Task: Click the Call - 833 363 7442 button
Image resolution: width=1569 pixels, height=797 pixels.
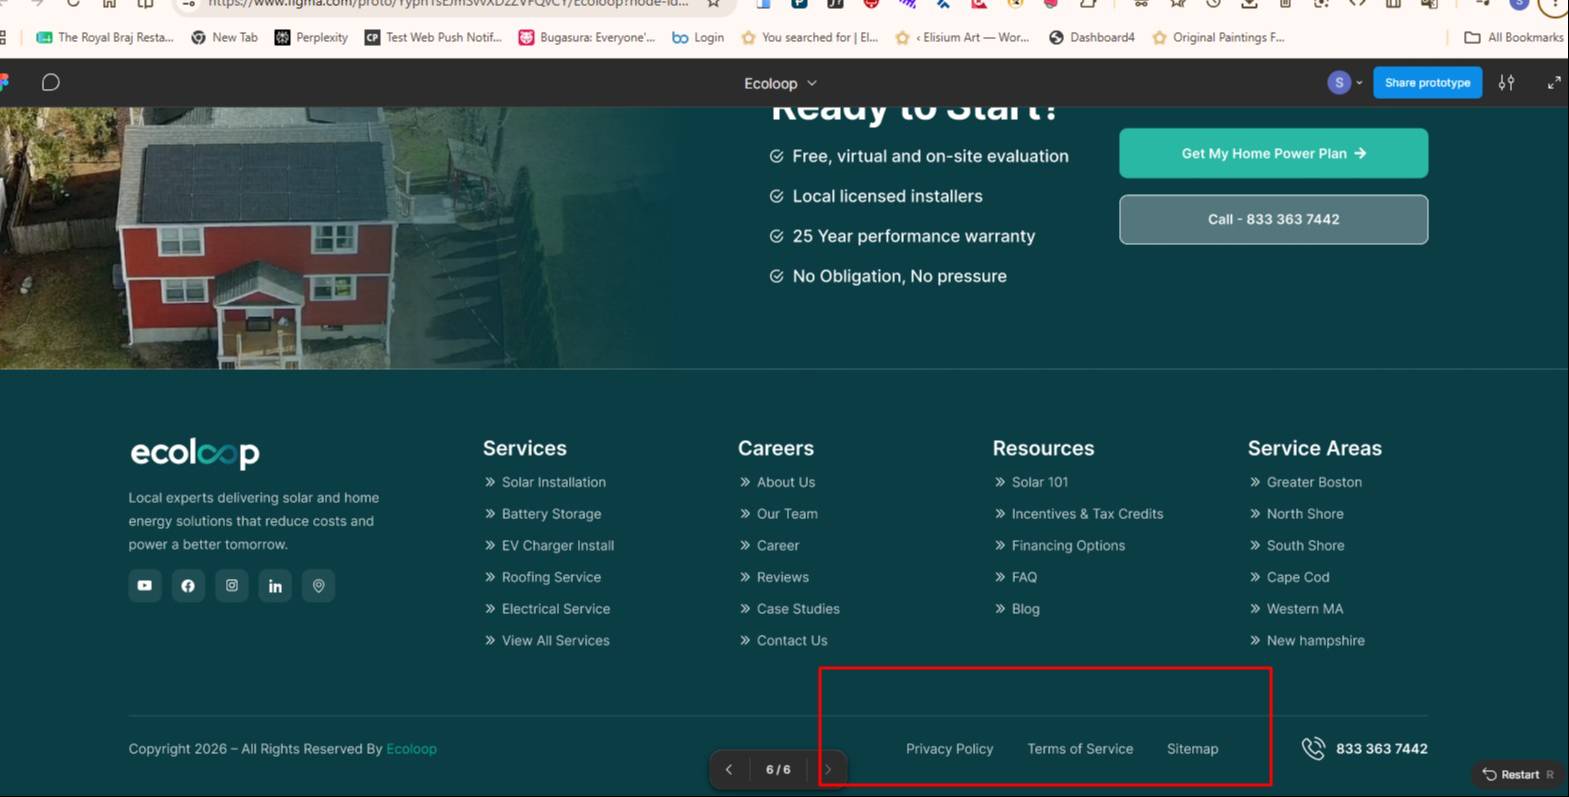Action: coord(1273,219)
